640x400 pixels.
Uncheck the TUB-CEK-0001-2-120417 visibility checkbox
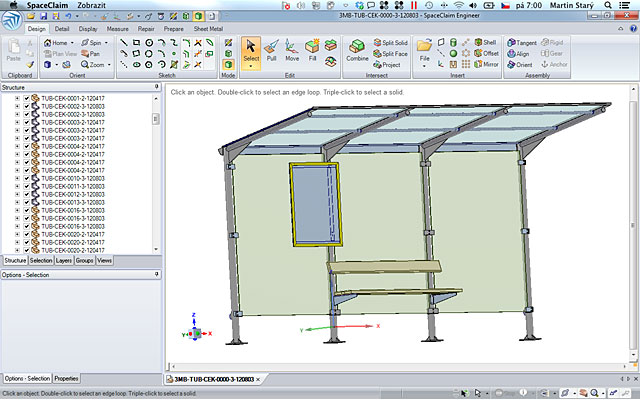point(27,98)
